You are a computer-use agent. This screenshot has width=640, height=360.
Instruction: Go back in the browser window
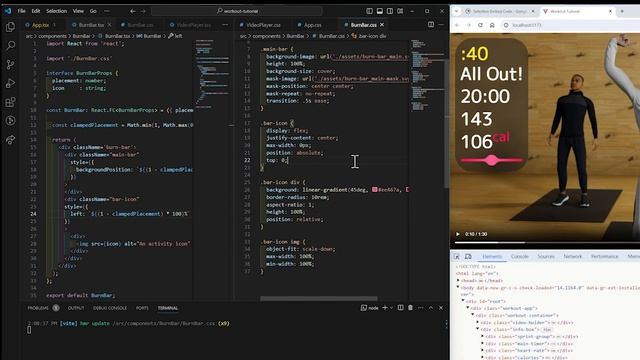pyautogui.click(x=457, y=25)
